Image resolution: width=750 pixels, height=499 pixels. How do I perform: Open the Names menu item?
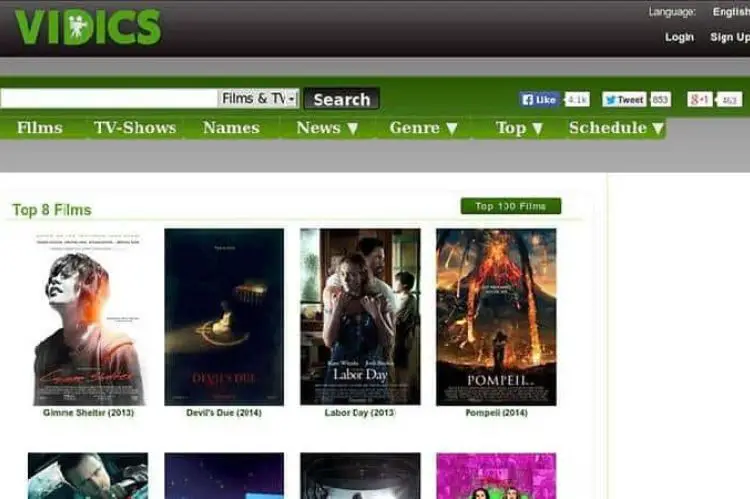click(231, 128)
